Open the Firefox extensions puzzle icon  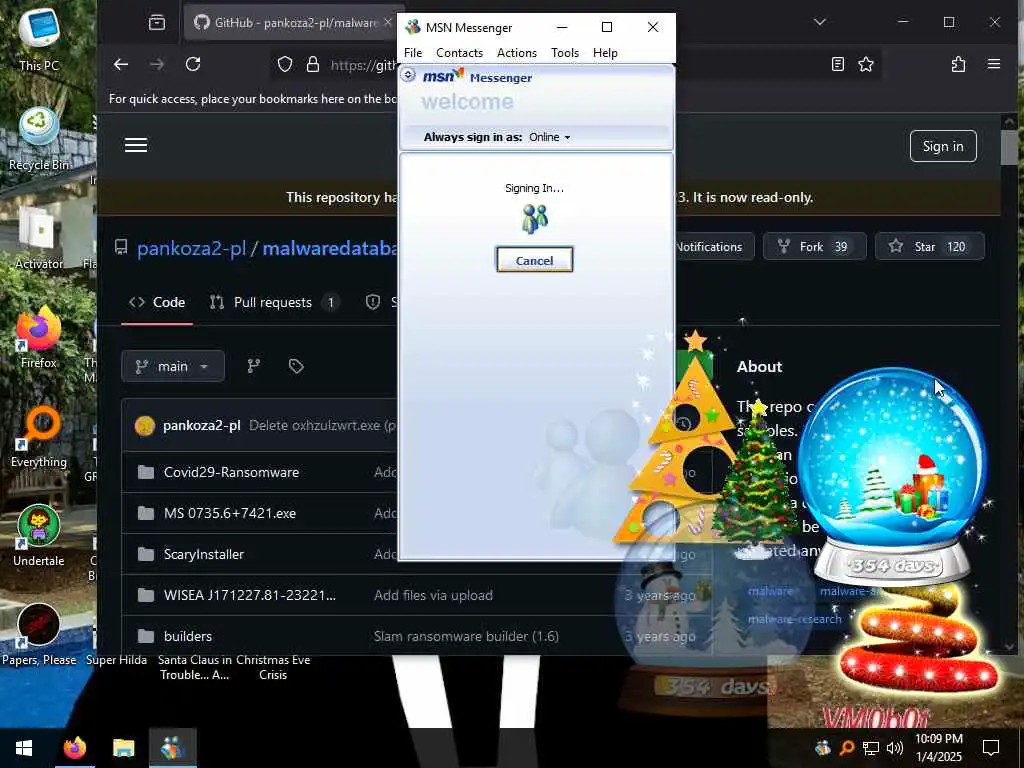coord(958,64)
